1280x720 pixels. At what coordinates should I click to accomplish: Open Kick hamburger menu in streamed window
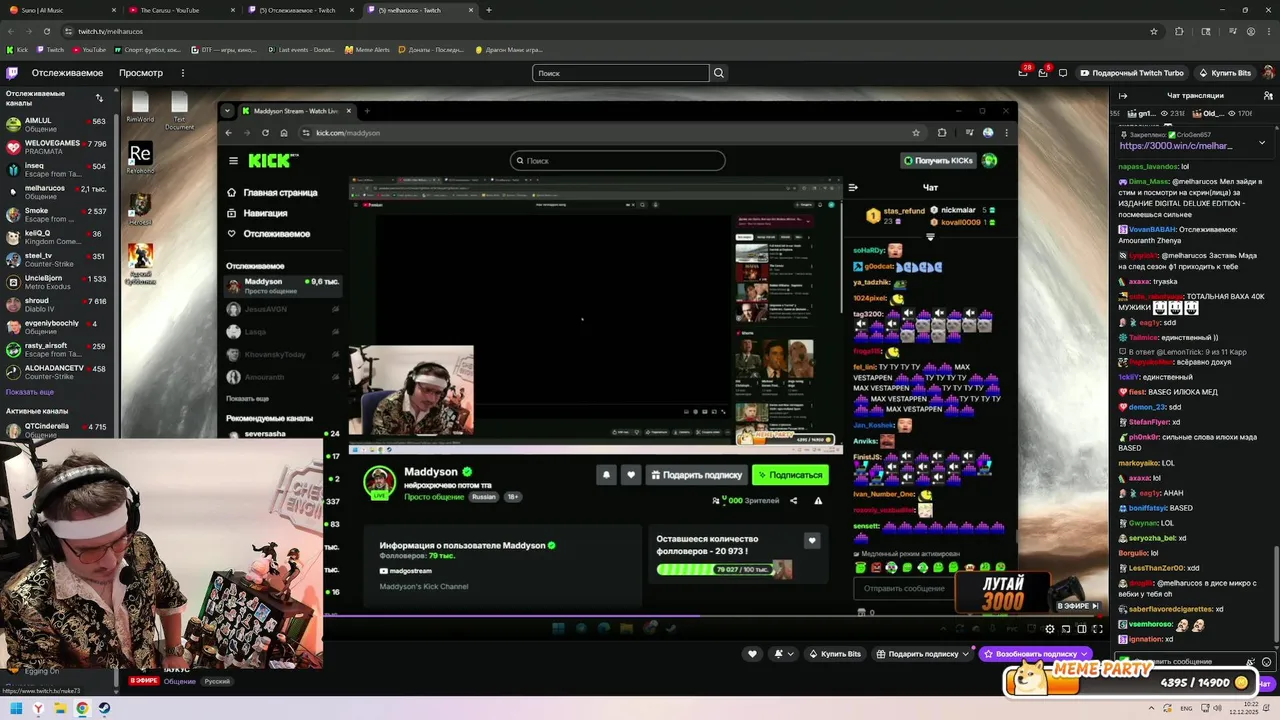pos(233,160)
